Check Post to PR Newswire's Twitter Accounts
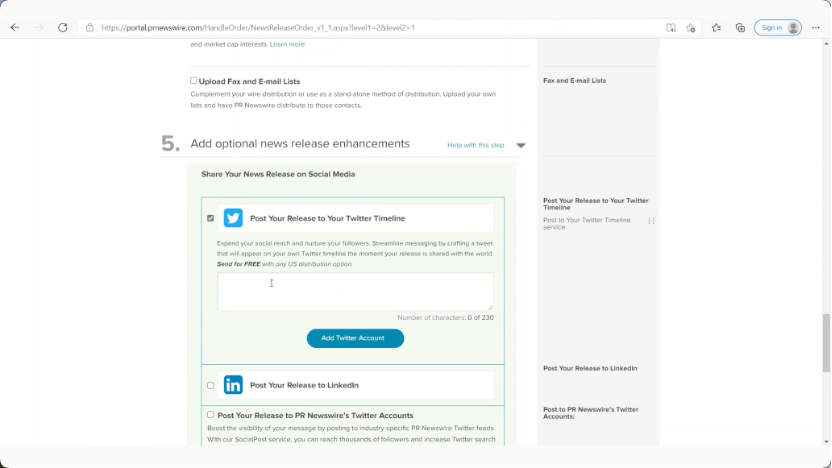 pos(210,415)
